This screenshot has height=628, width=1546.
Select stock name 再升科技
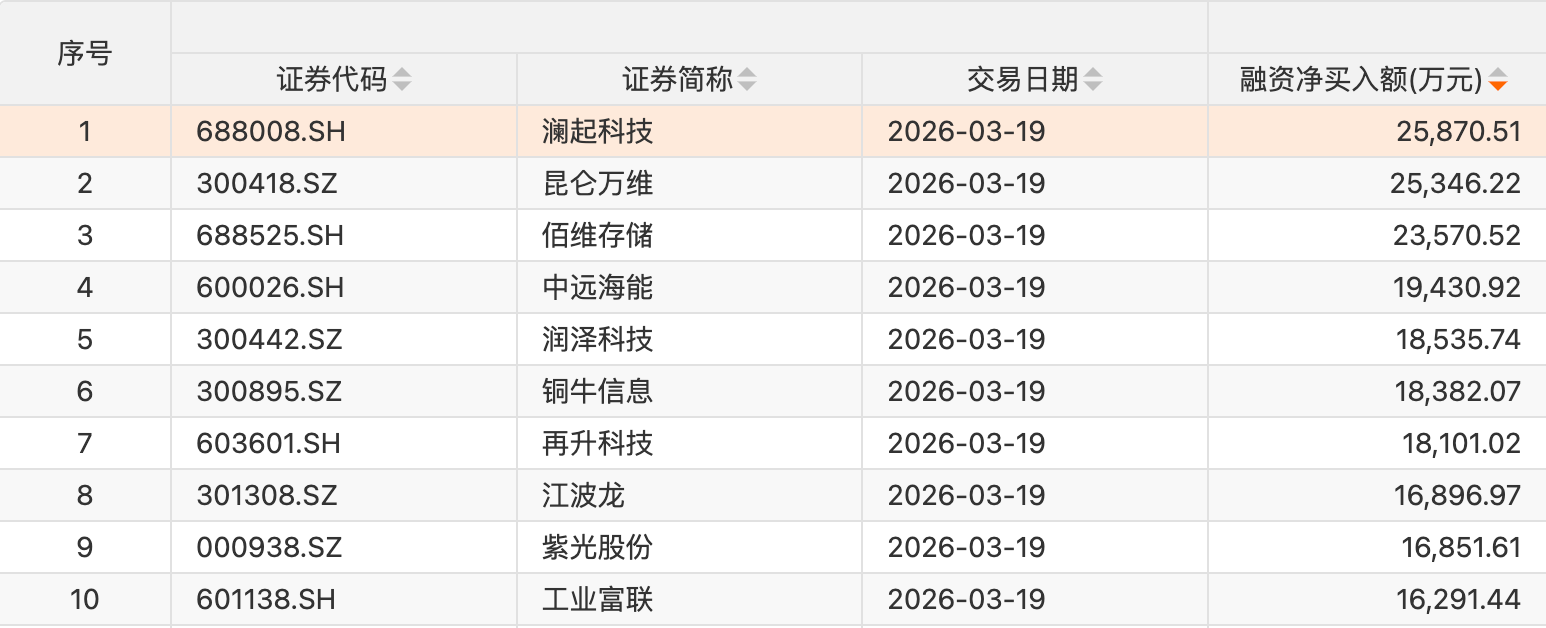(x=598, y=443)
